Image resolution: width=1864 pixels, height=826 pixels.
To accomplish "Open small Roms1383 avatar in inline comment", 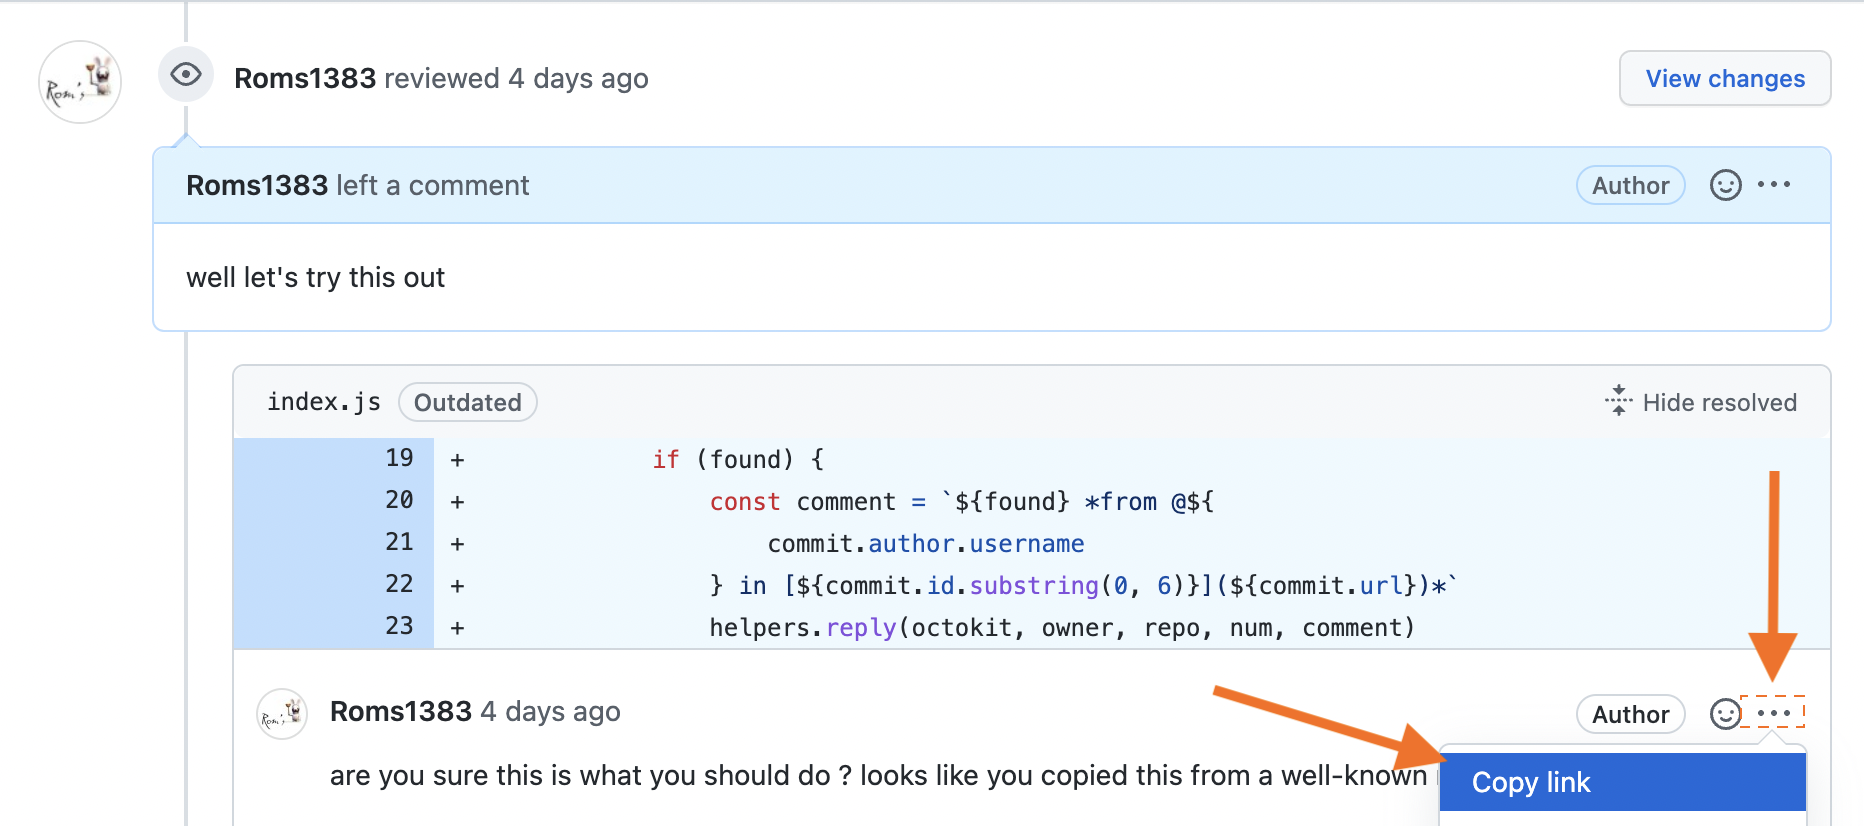I will (282, 714).
